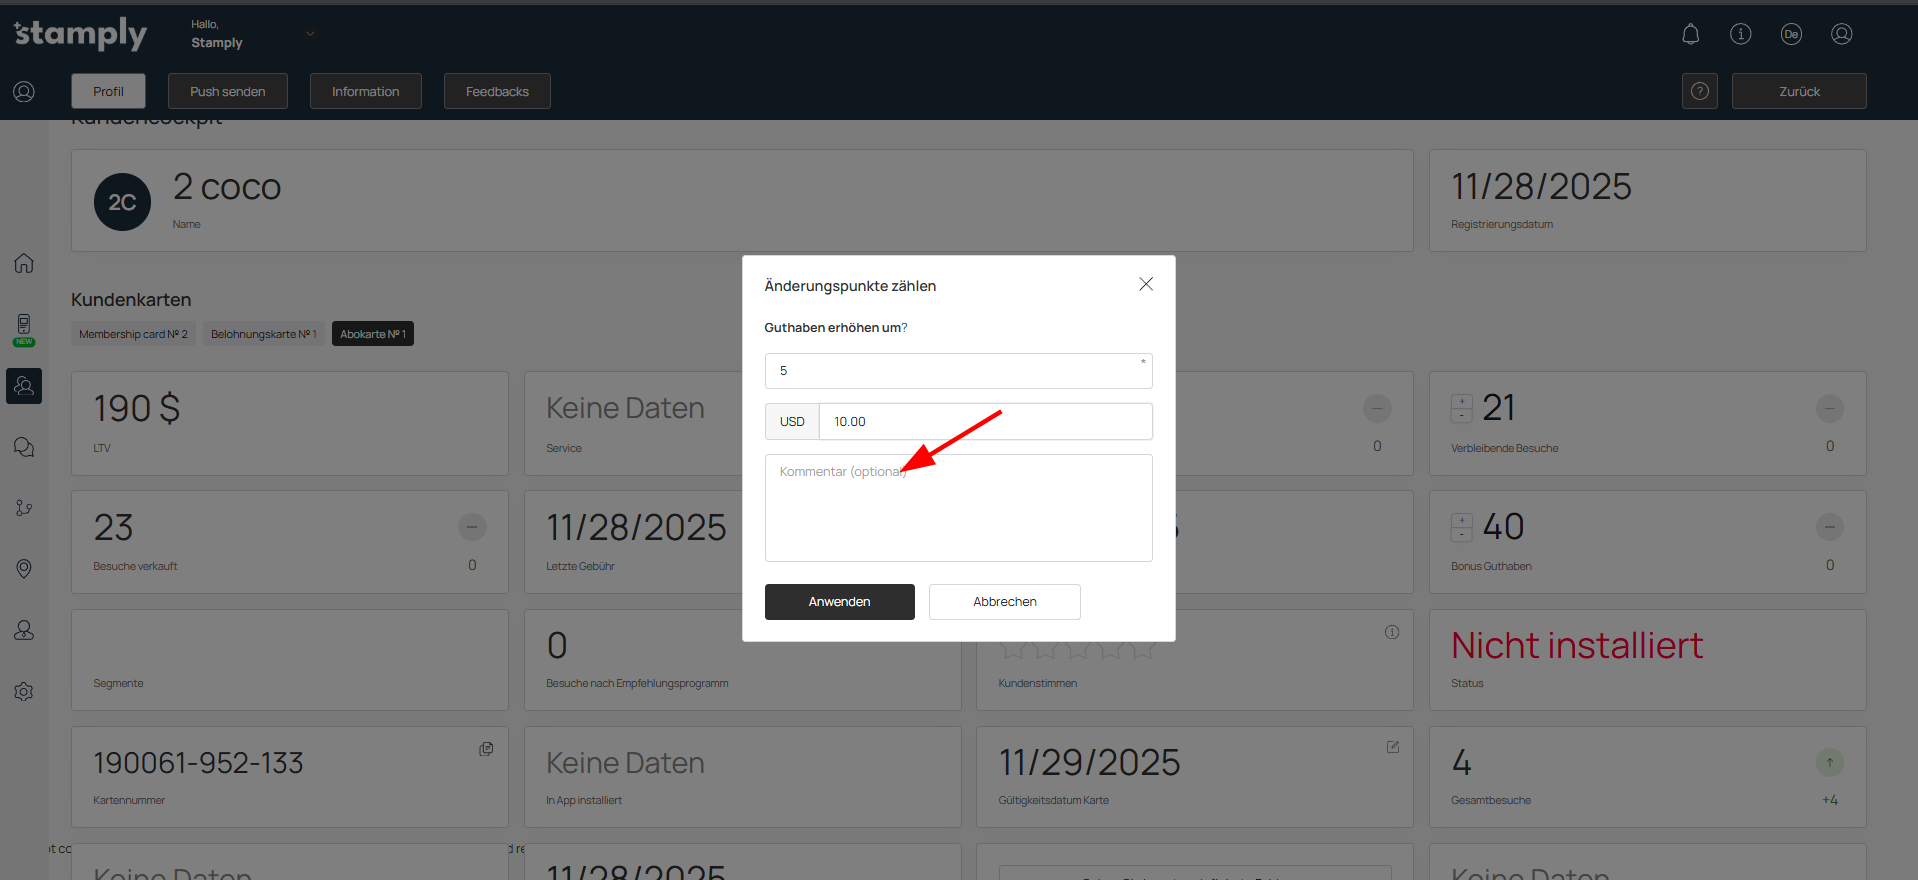The width and height of the screenshot is (1918, 880).
Task: Open the Feedbacks tab
Action: pos(497,91)
